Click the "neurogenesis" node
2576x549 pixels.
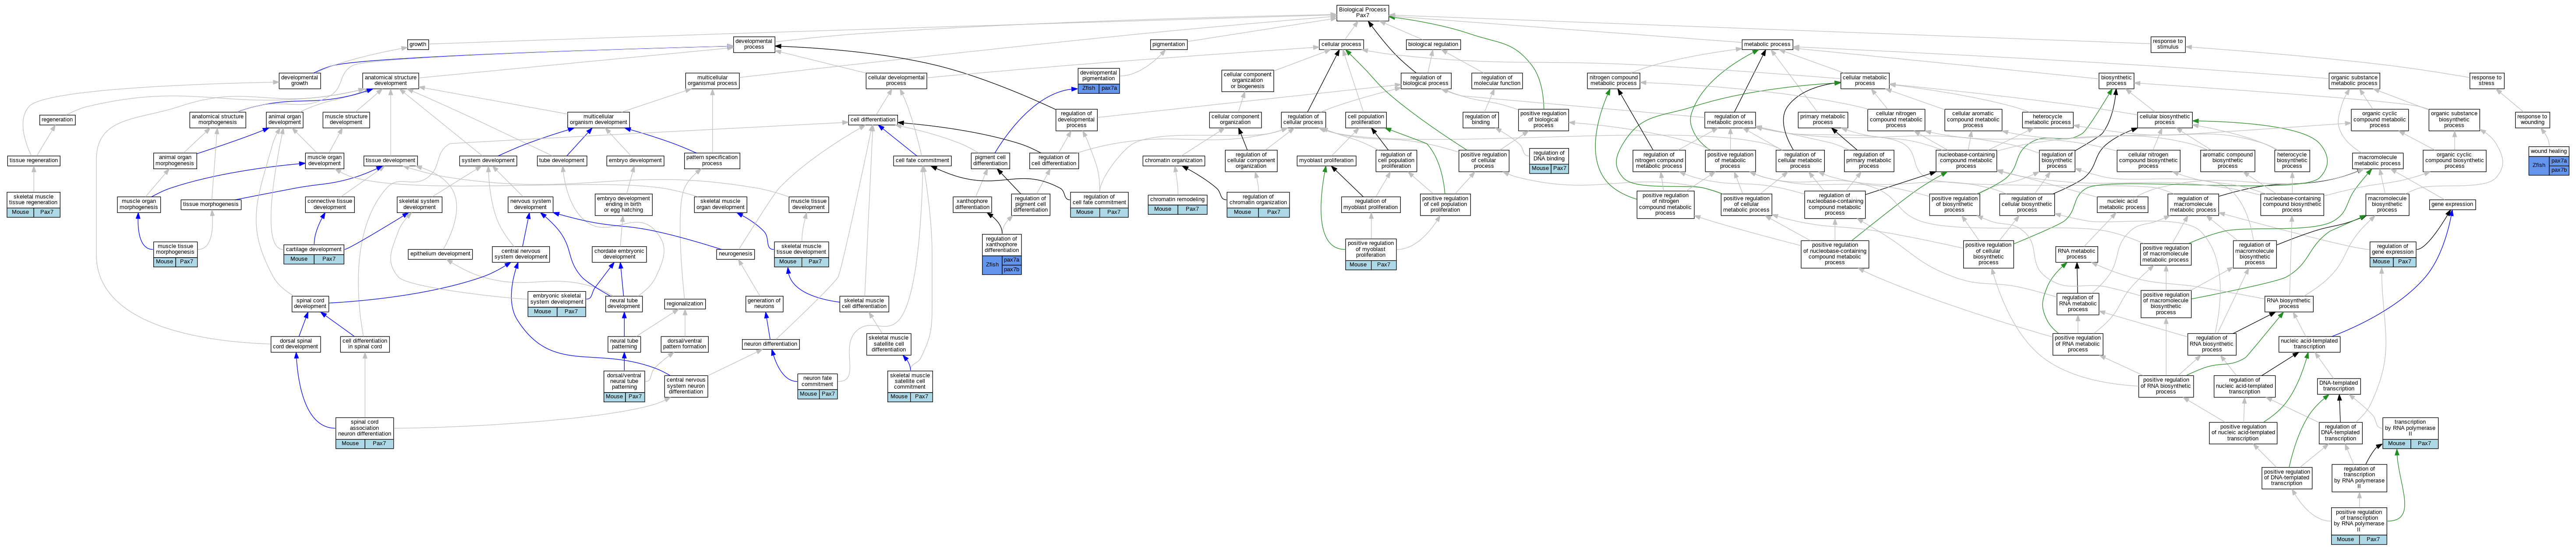735,254
